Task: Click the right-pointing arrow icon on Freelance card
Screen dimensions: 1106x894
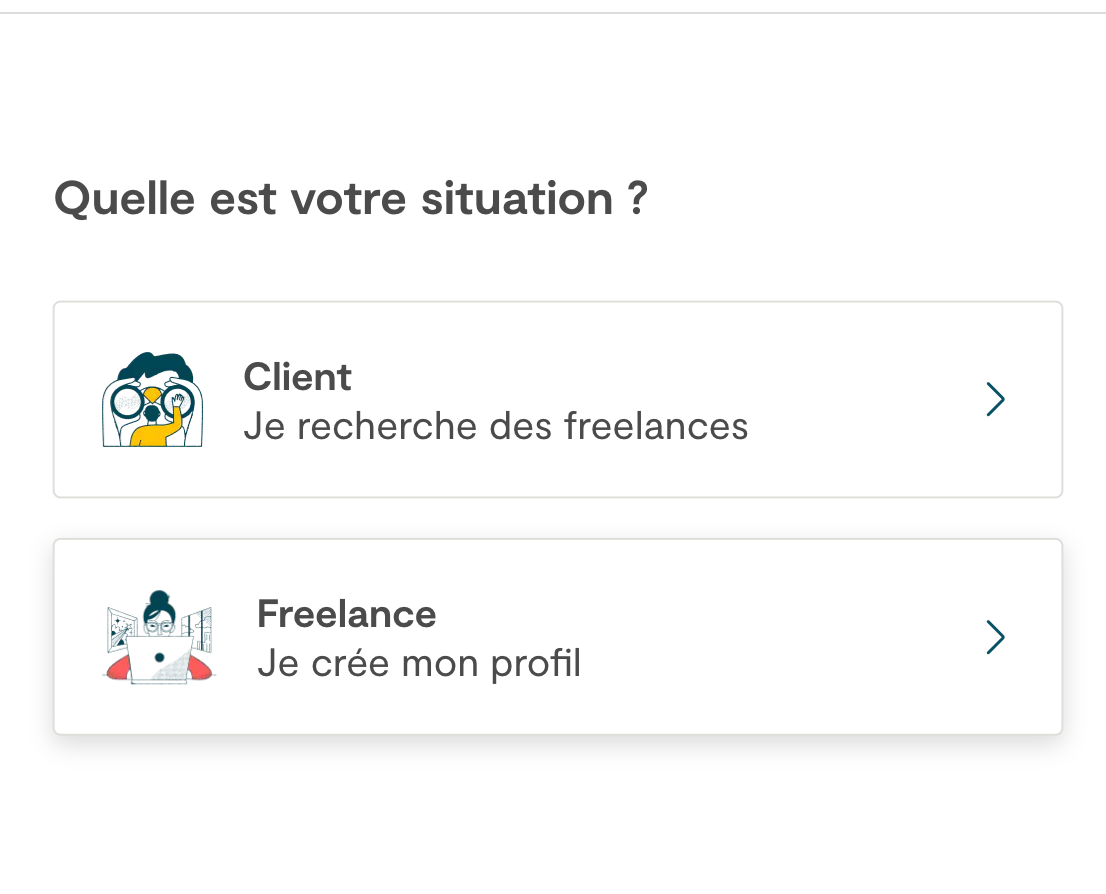Action: [995, 637]
